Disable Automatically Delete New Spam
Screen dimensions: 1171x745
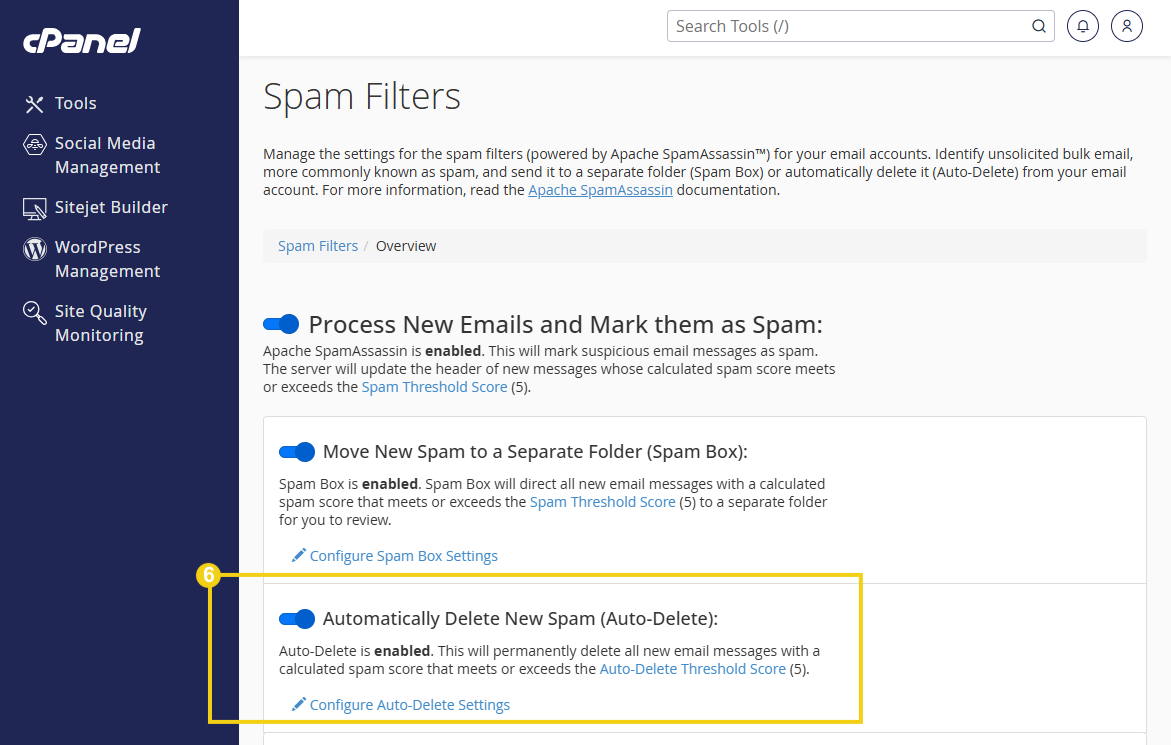tap(296, 619)
